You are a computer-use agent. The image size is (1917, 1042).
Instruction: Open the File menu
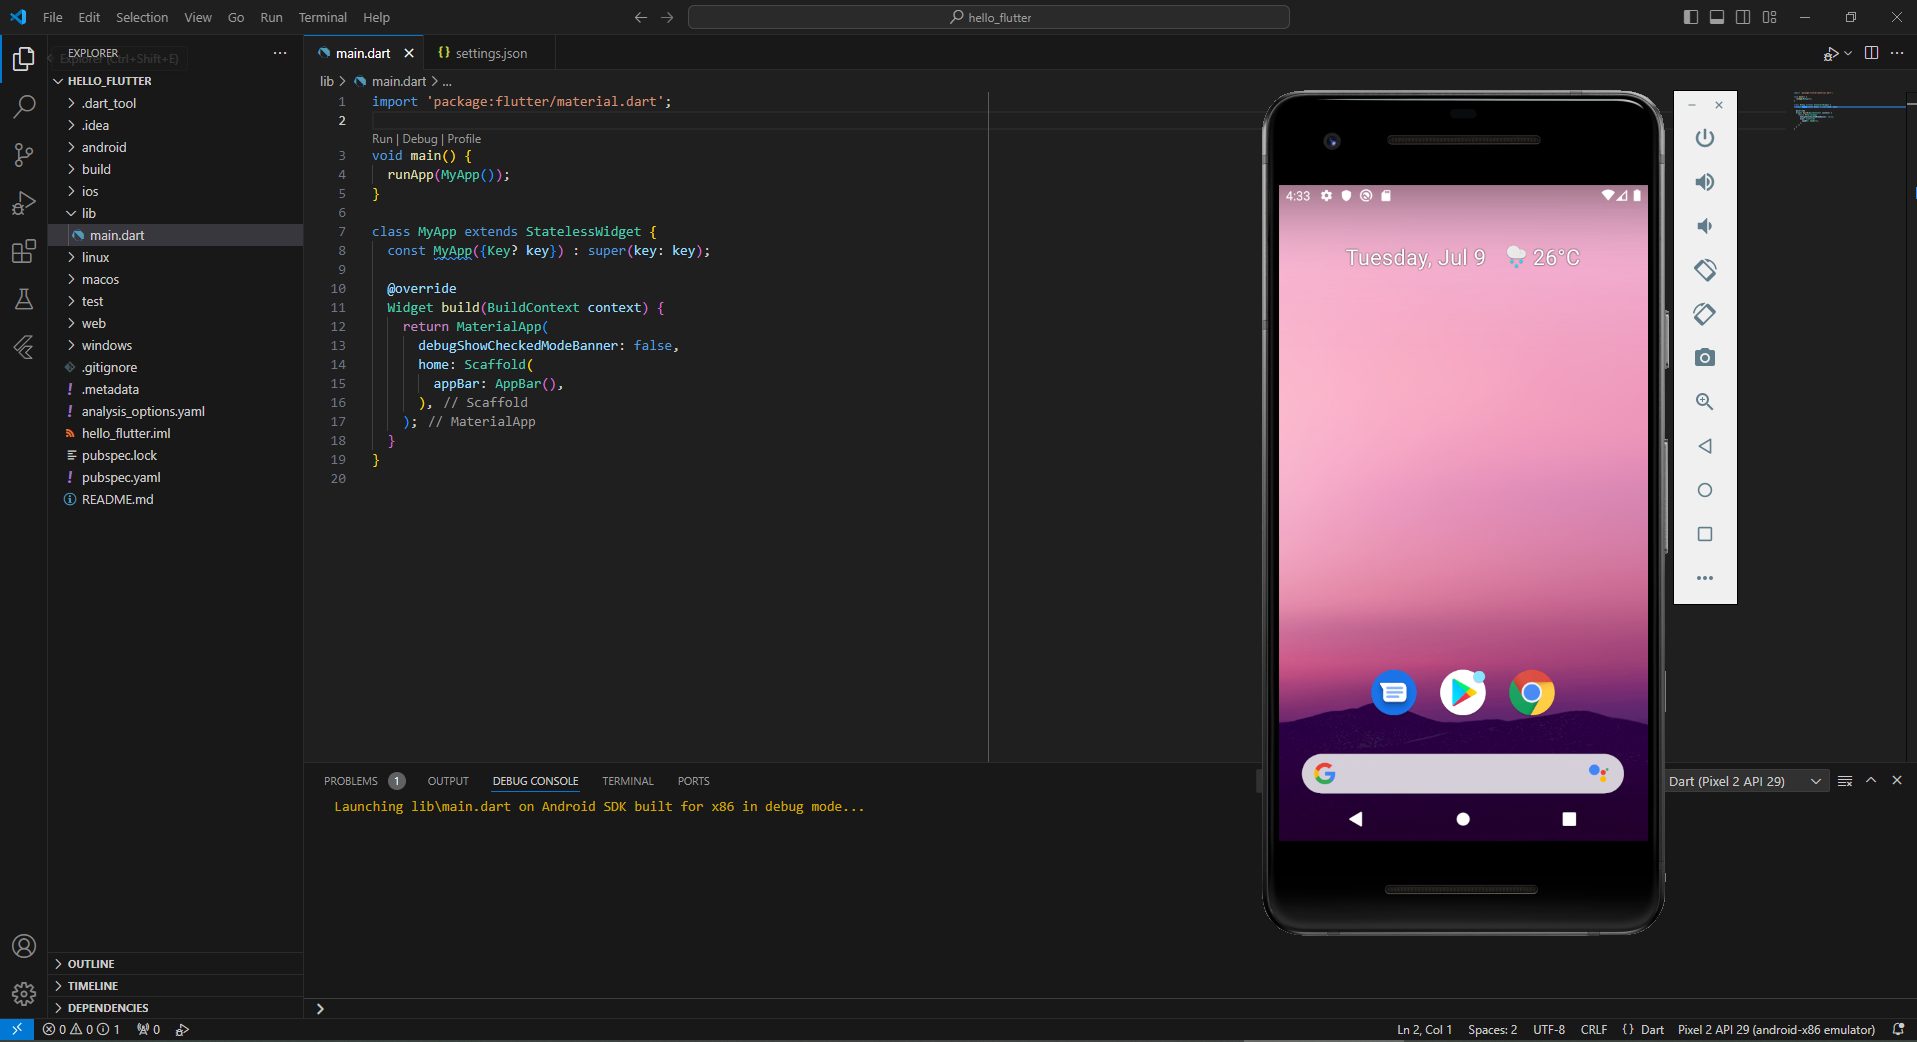coord(53,17)
